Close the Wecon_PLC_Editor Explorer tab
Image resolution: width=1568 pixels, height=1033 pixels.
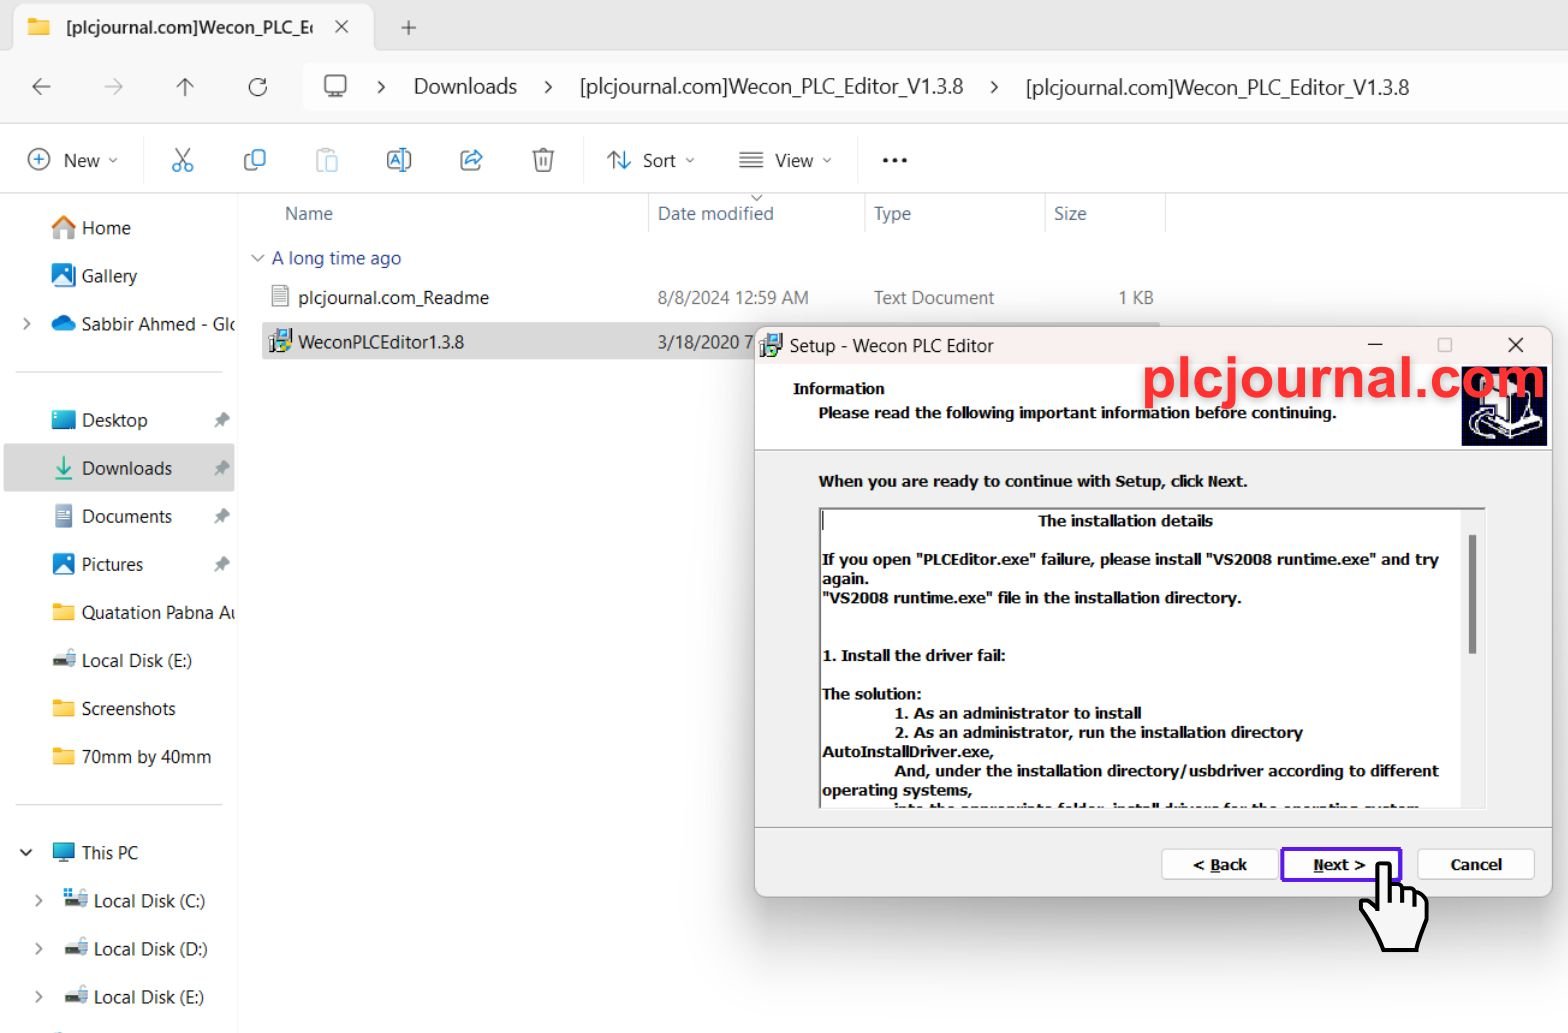342,27
